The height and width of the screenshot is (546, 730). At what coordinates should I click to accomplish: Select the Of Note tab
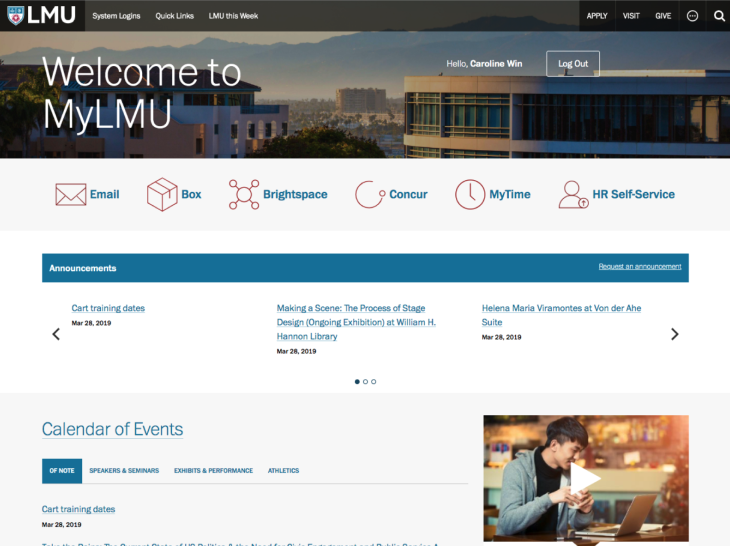point(62,471)
